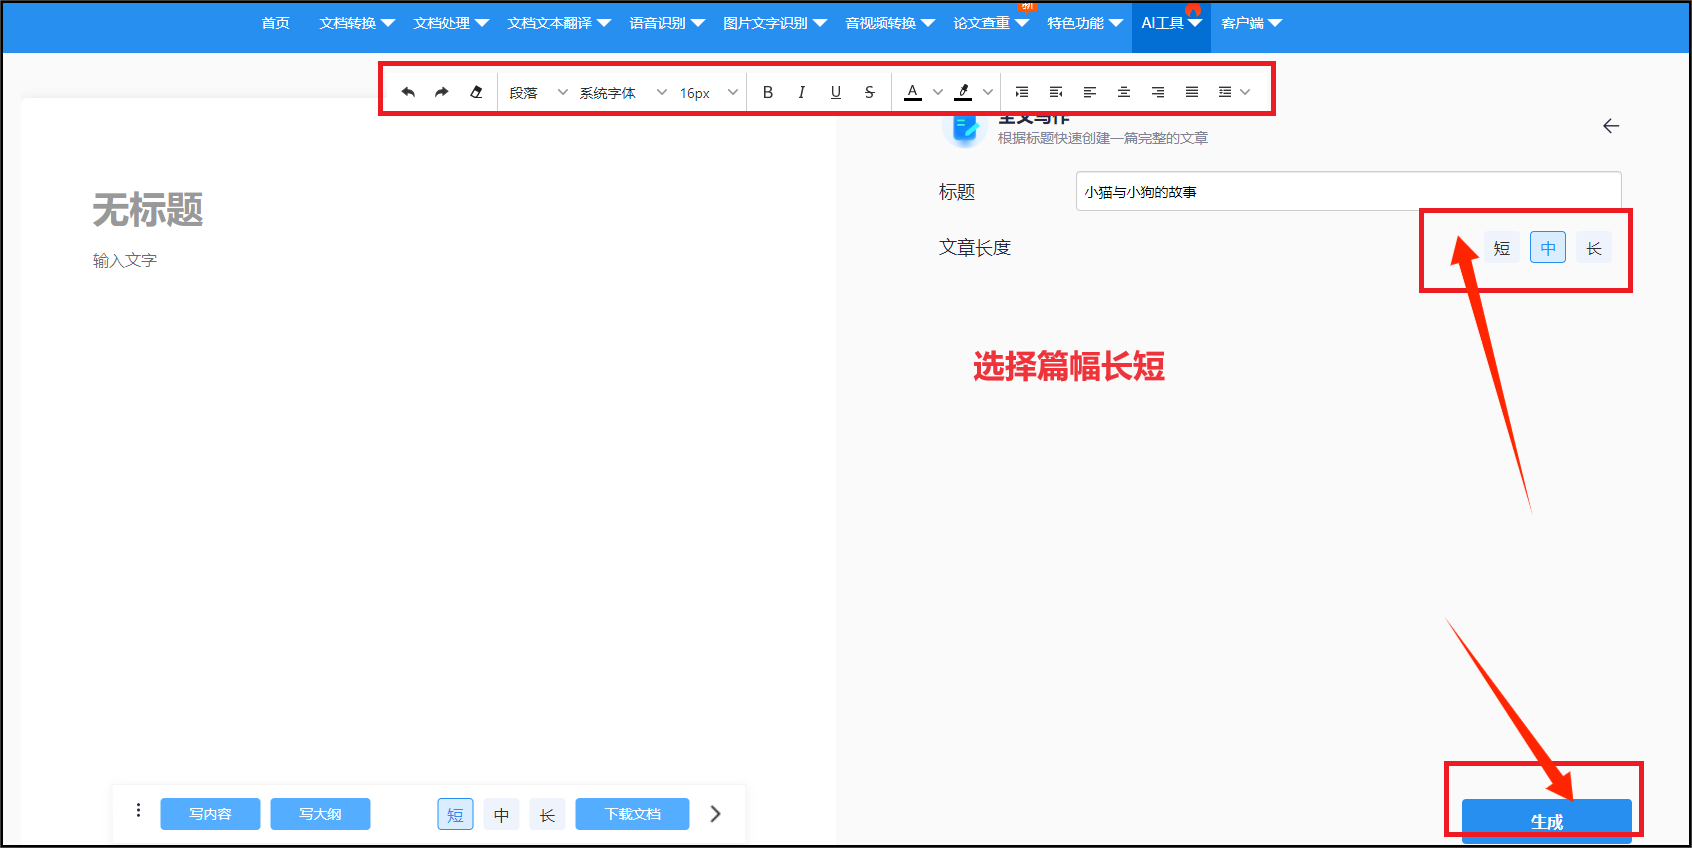
Task: Open the 语音识别 menu
Action: tap(667, 23)
